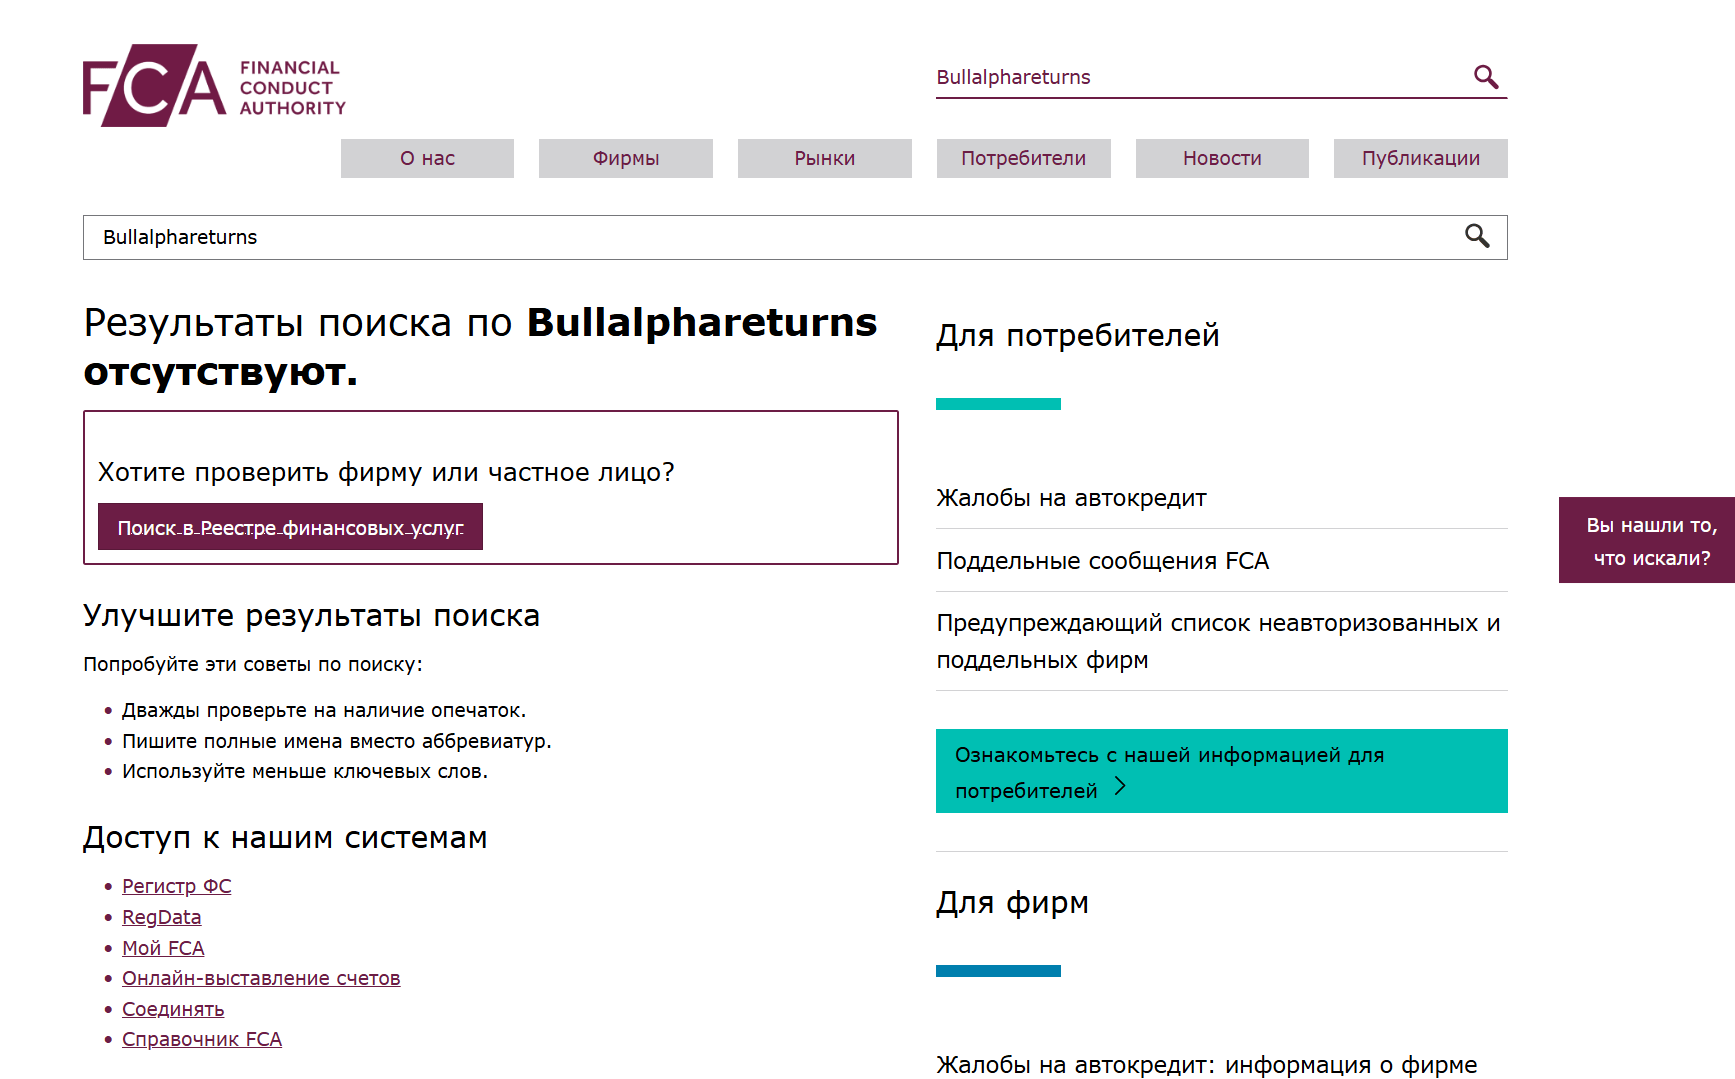Open the 'Публикации' menu
1735x1079 pixels.
point(1421,158)
